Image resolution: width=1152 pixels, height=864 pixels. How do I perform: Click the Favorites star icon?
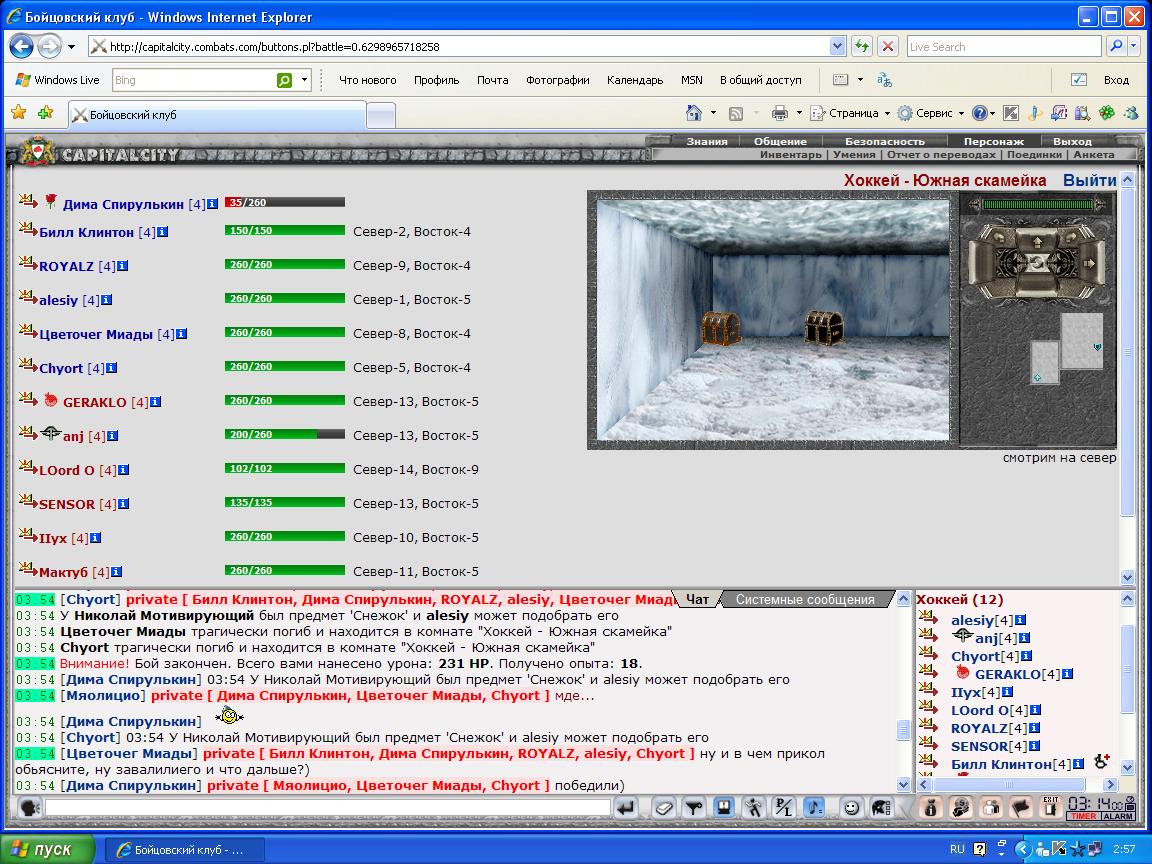click(x=18, y=112)
